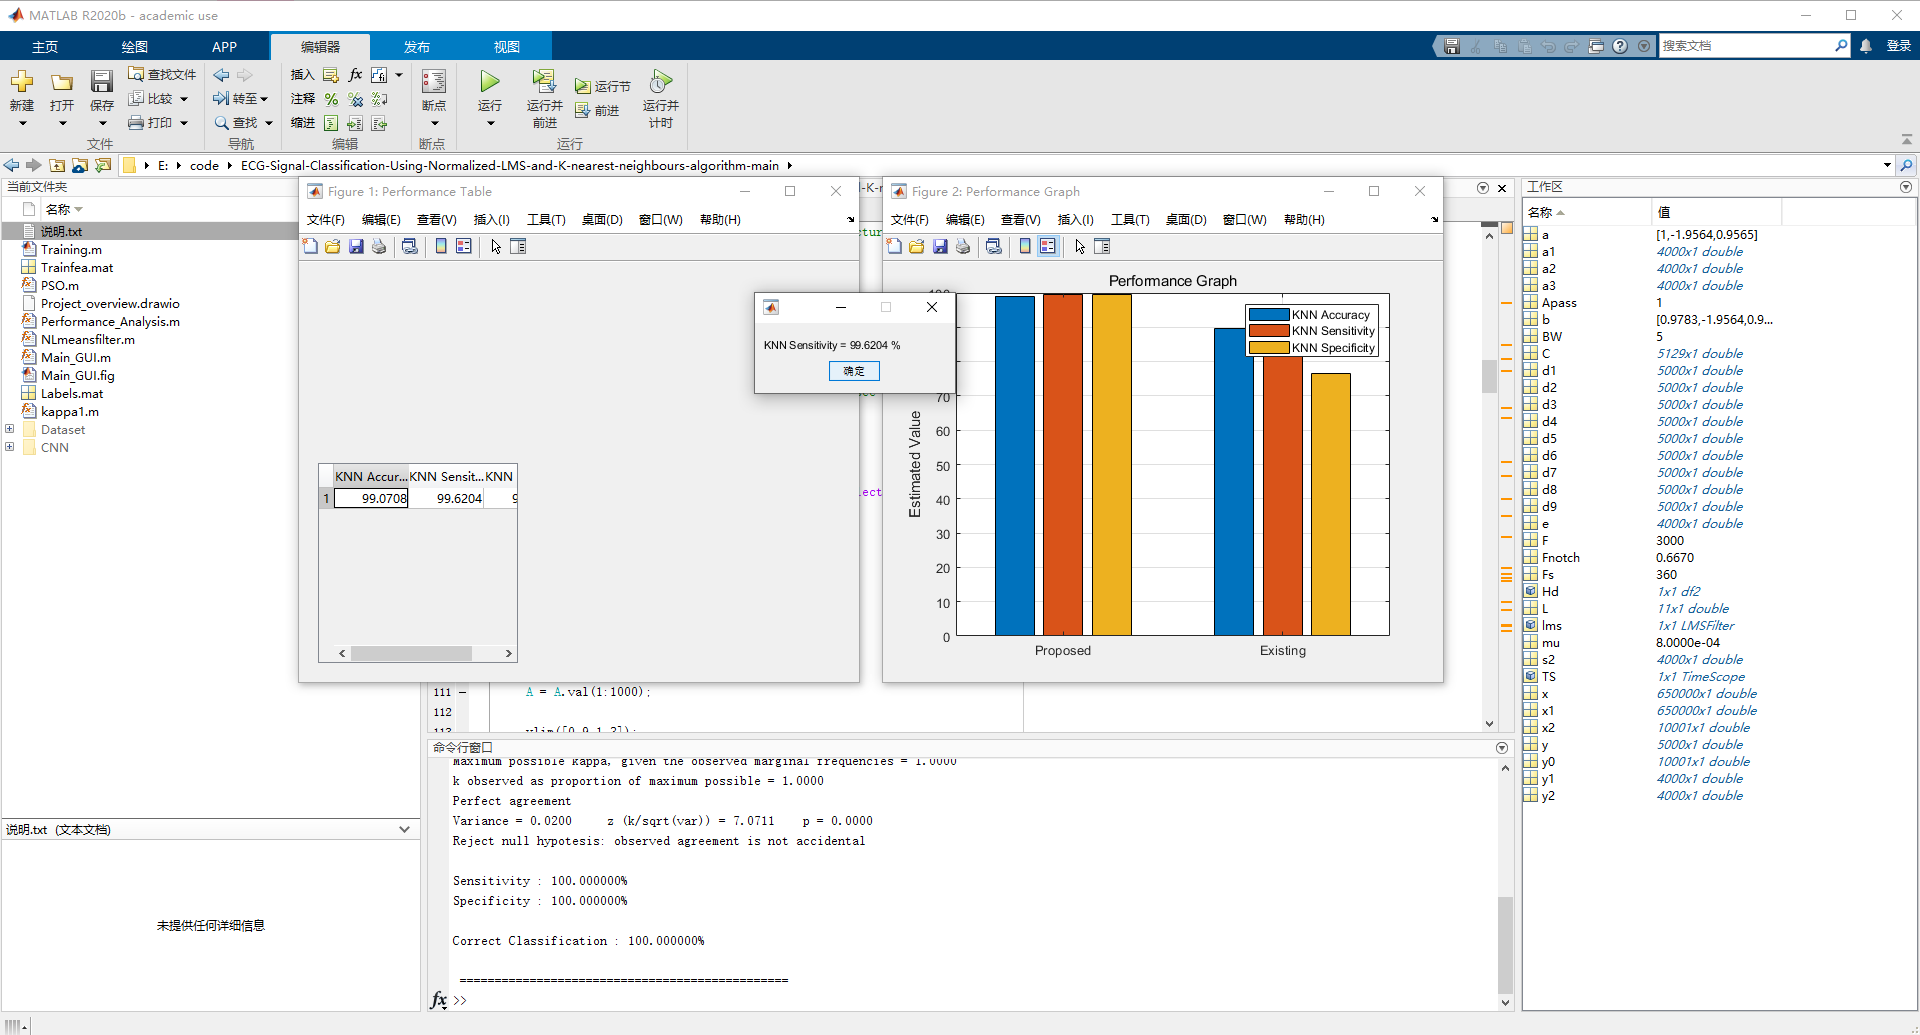This screenshot has width=1920, height=1035.
Task: Toggle Insert Legend in Figure 1 toolbar
Action: 464,247
